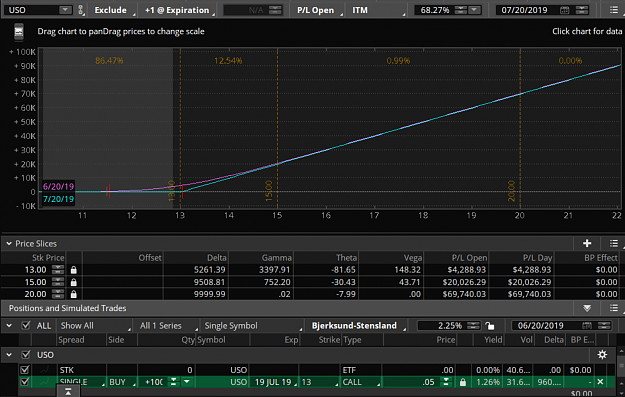This screenshot has width=625, height=397.
Task: Open the top bar hamburger menu
Action: tap(614, 10)
